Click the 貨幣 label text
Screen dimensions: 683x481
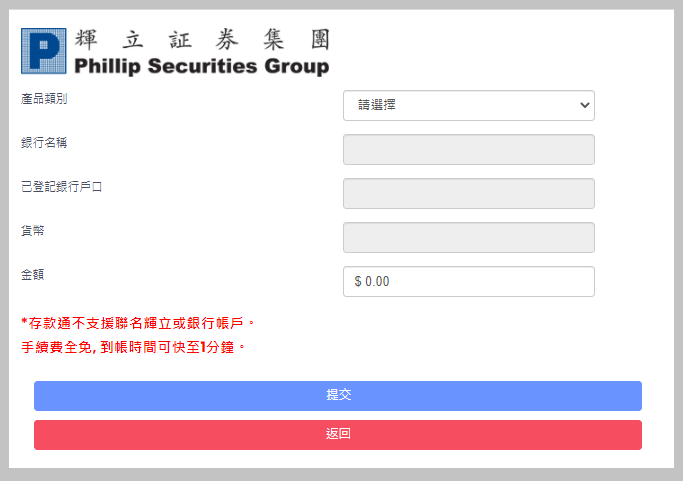click(x=32, y=230)
